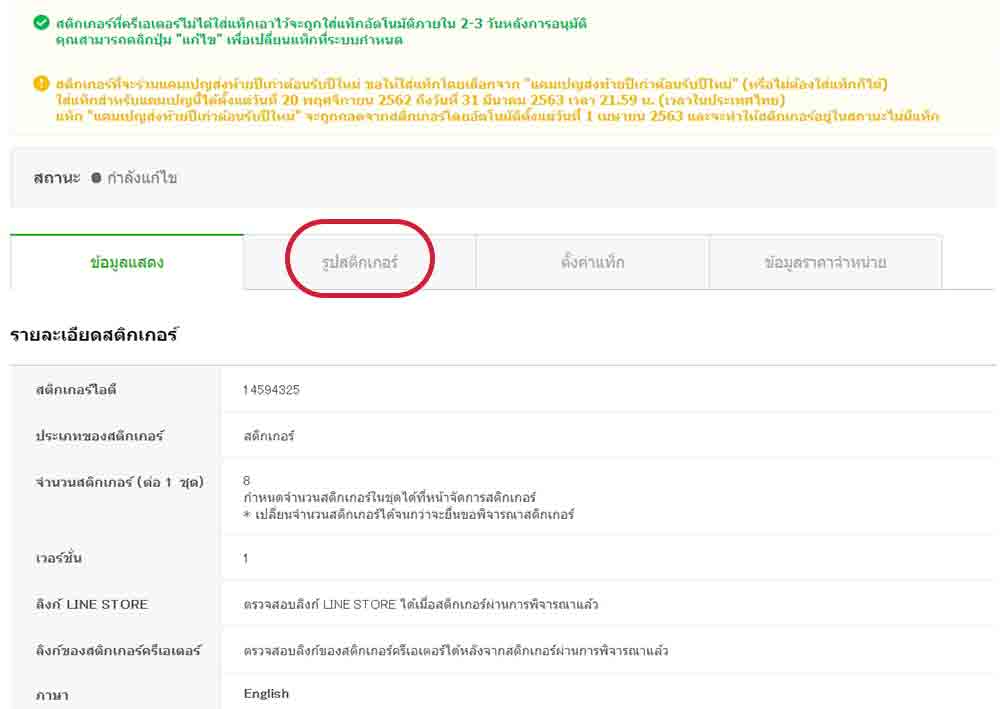Click the sticker count value 8
The height and width of the screenshot is (709, 1000).
pos(247,481)
